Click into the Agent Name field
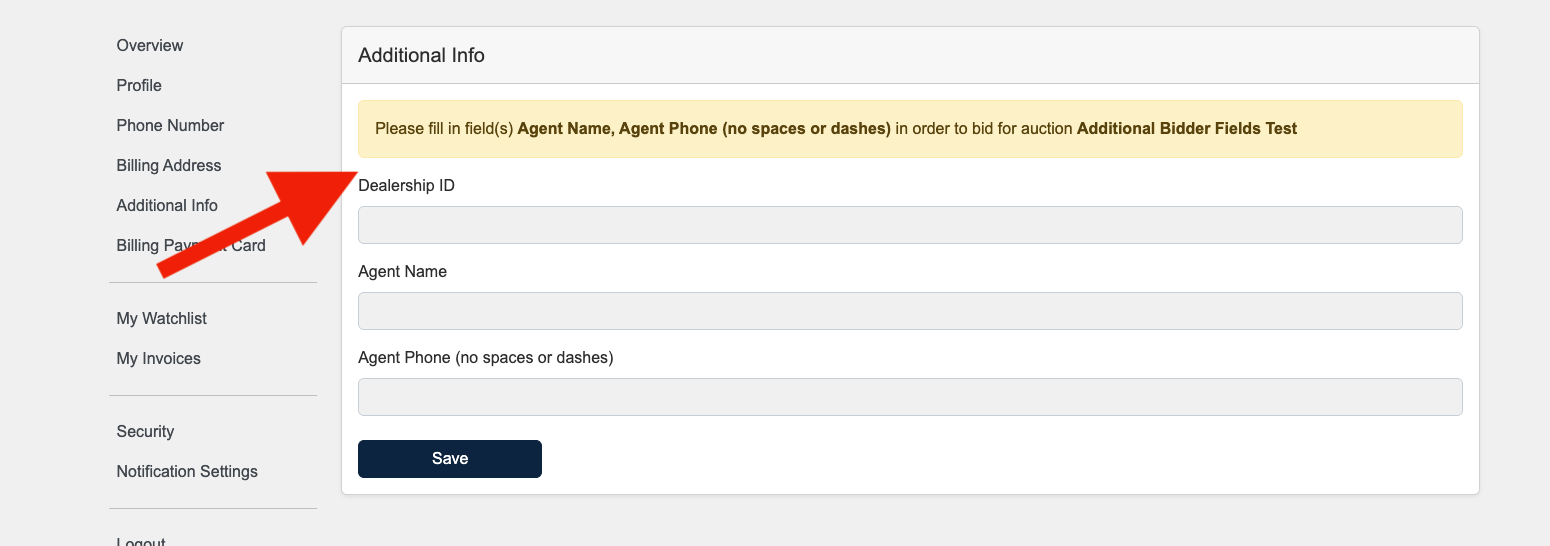The width and height of the screenshot is (1550, 546). (x=910, y=311)
